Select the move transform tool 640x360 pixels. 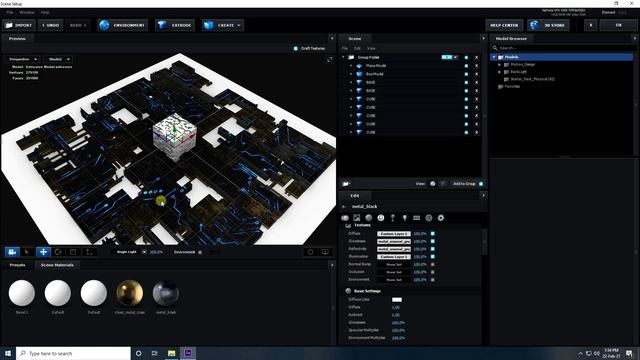point(43,252)
